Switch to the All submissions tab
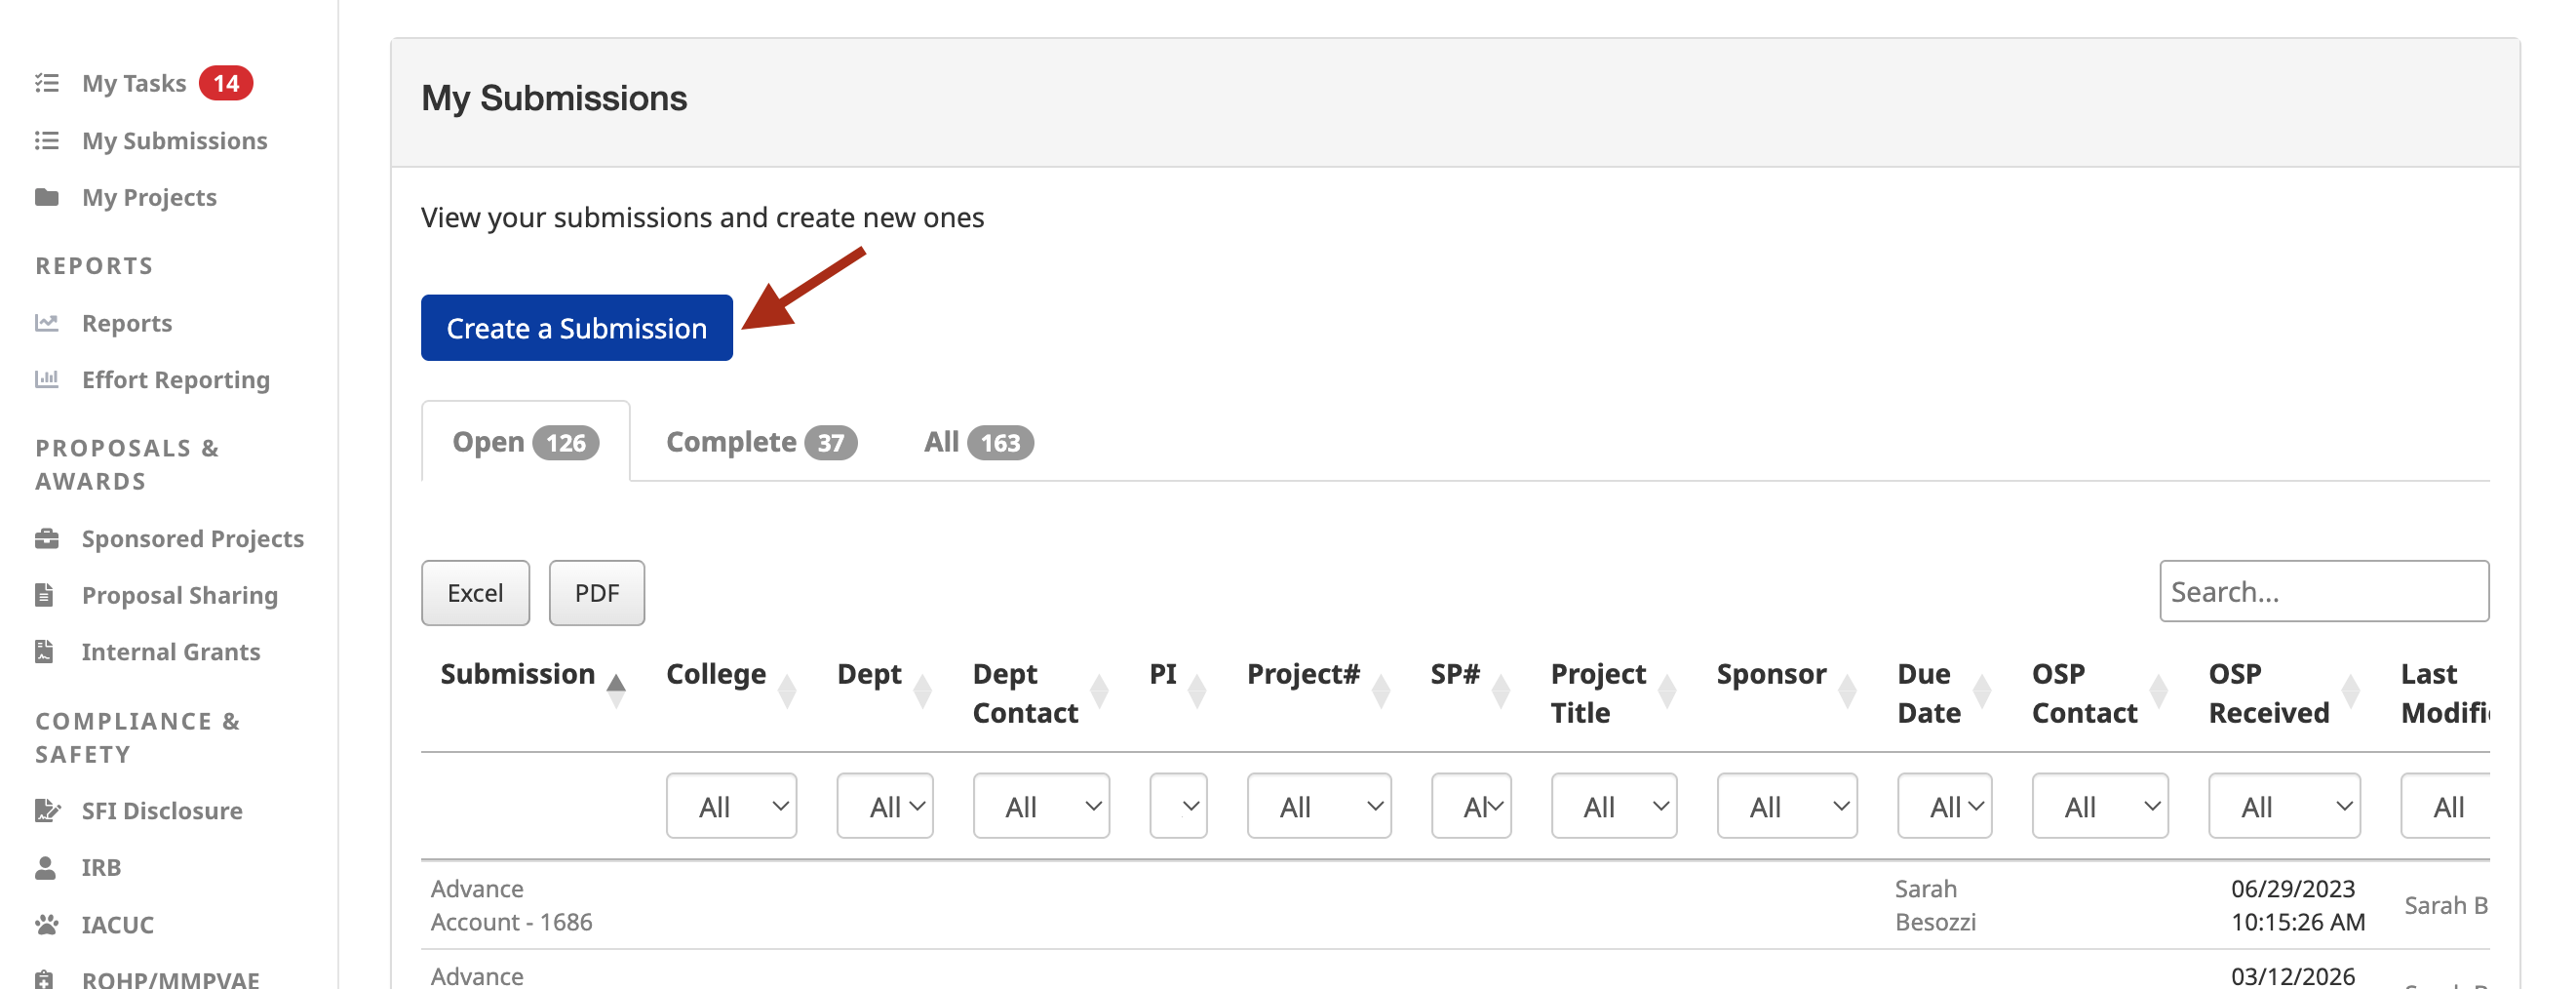Viewport: 2576px width, 989px height. 978,442
